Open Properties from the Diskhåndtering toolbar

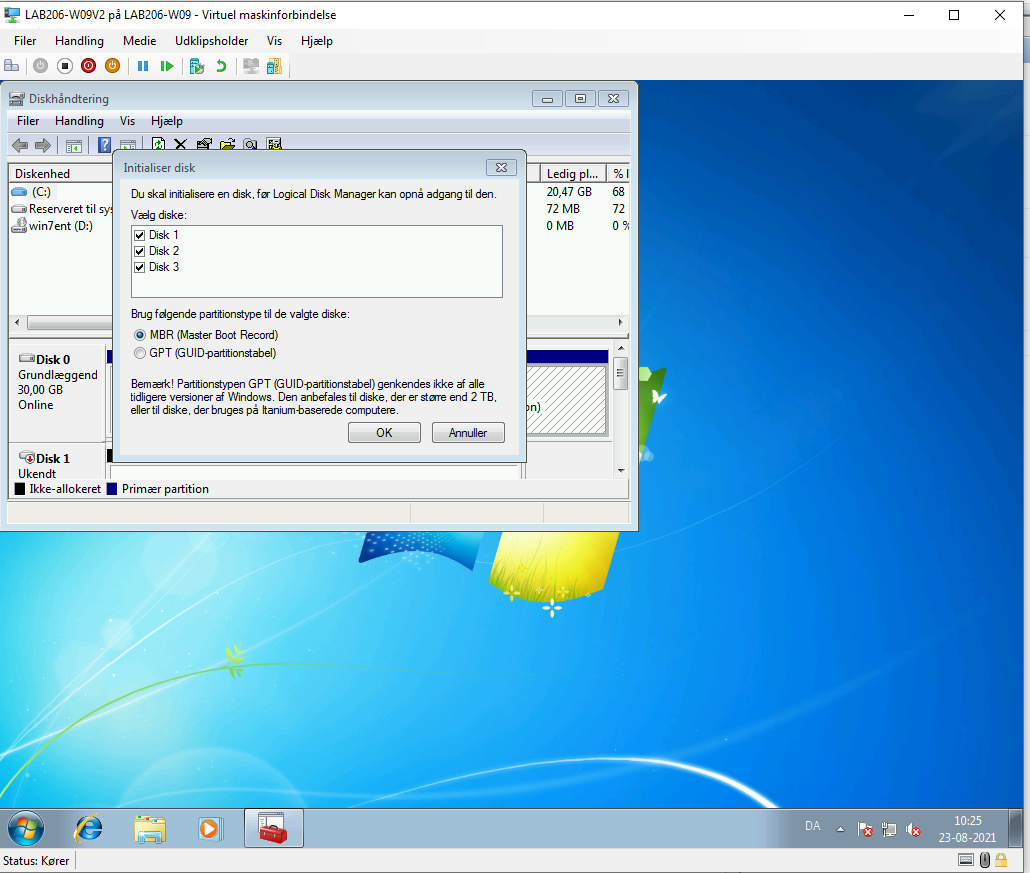tap(204, 144)
